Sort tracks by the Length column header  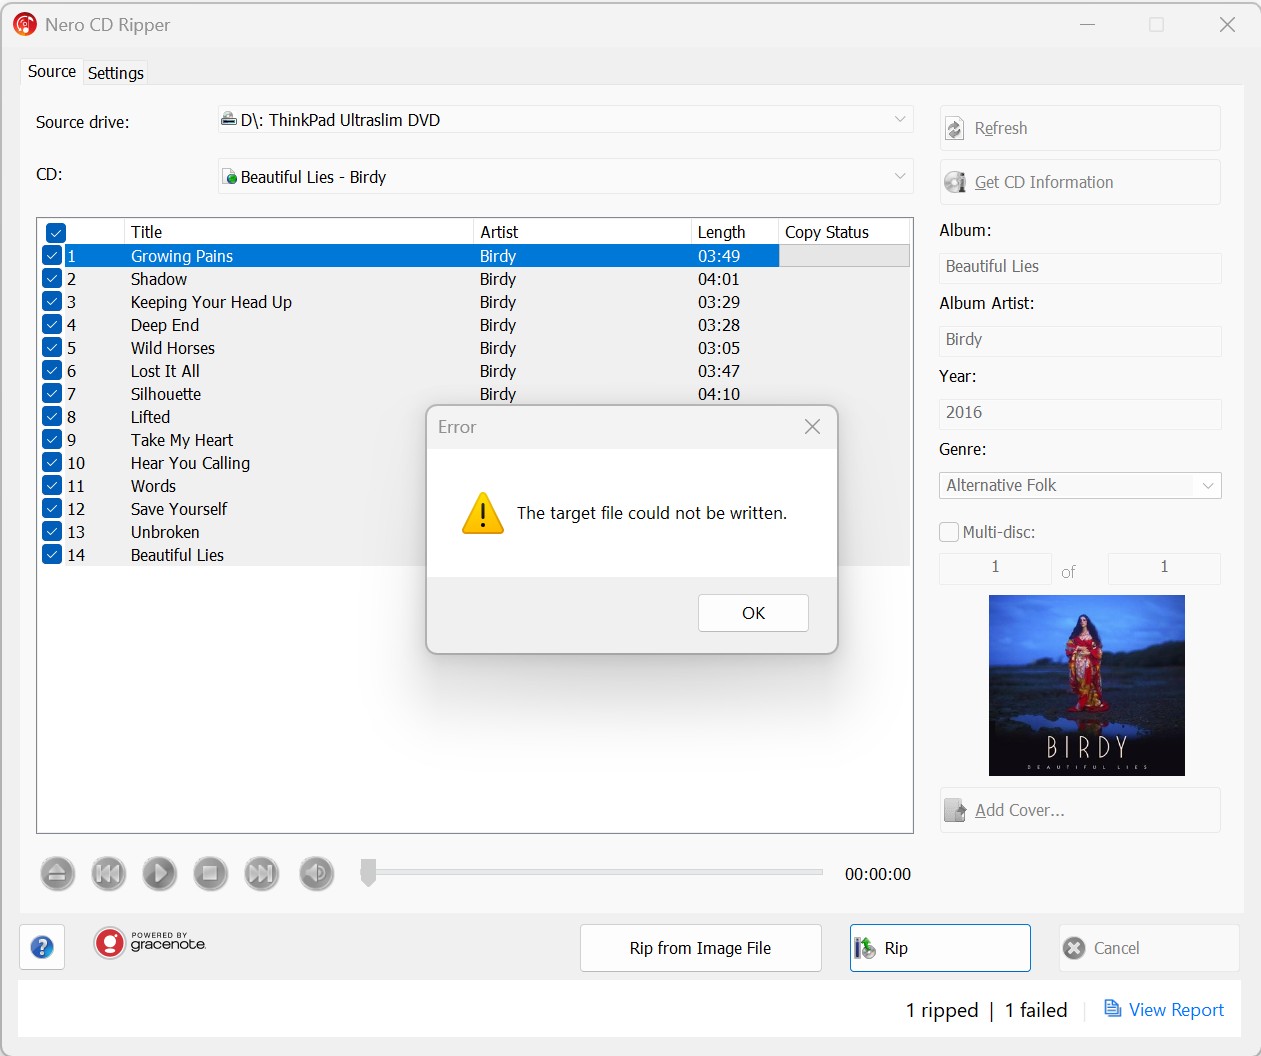click(734, 232)
